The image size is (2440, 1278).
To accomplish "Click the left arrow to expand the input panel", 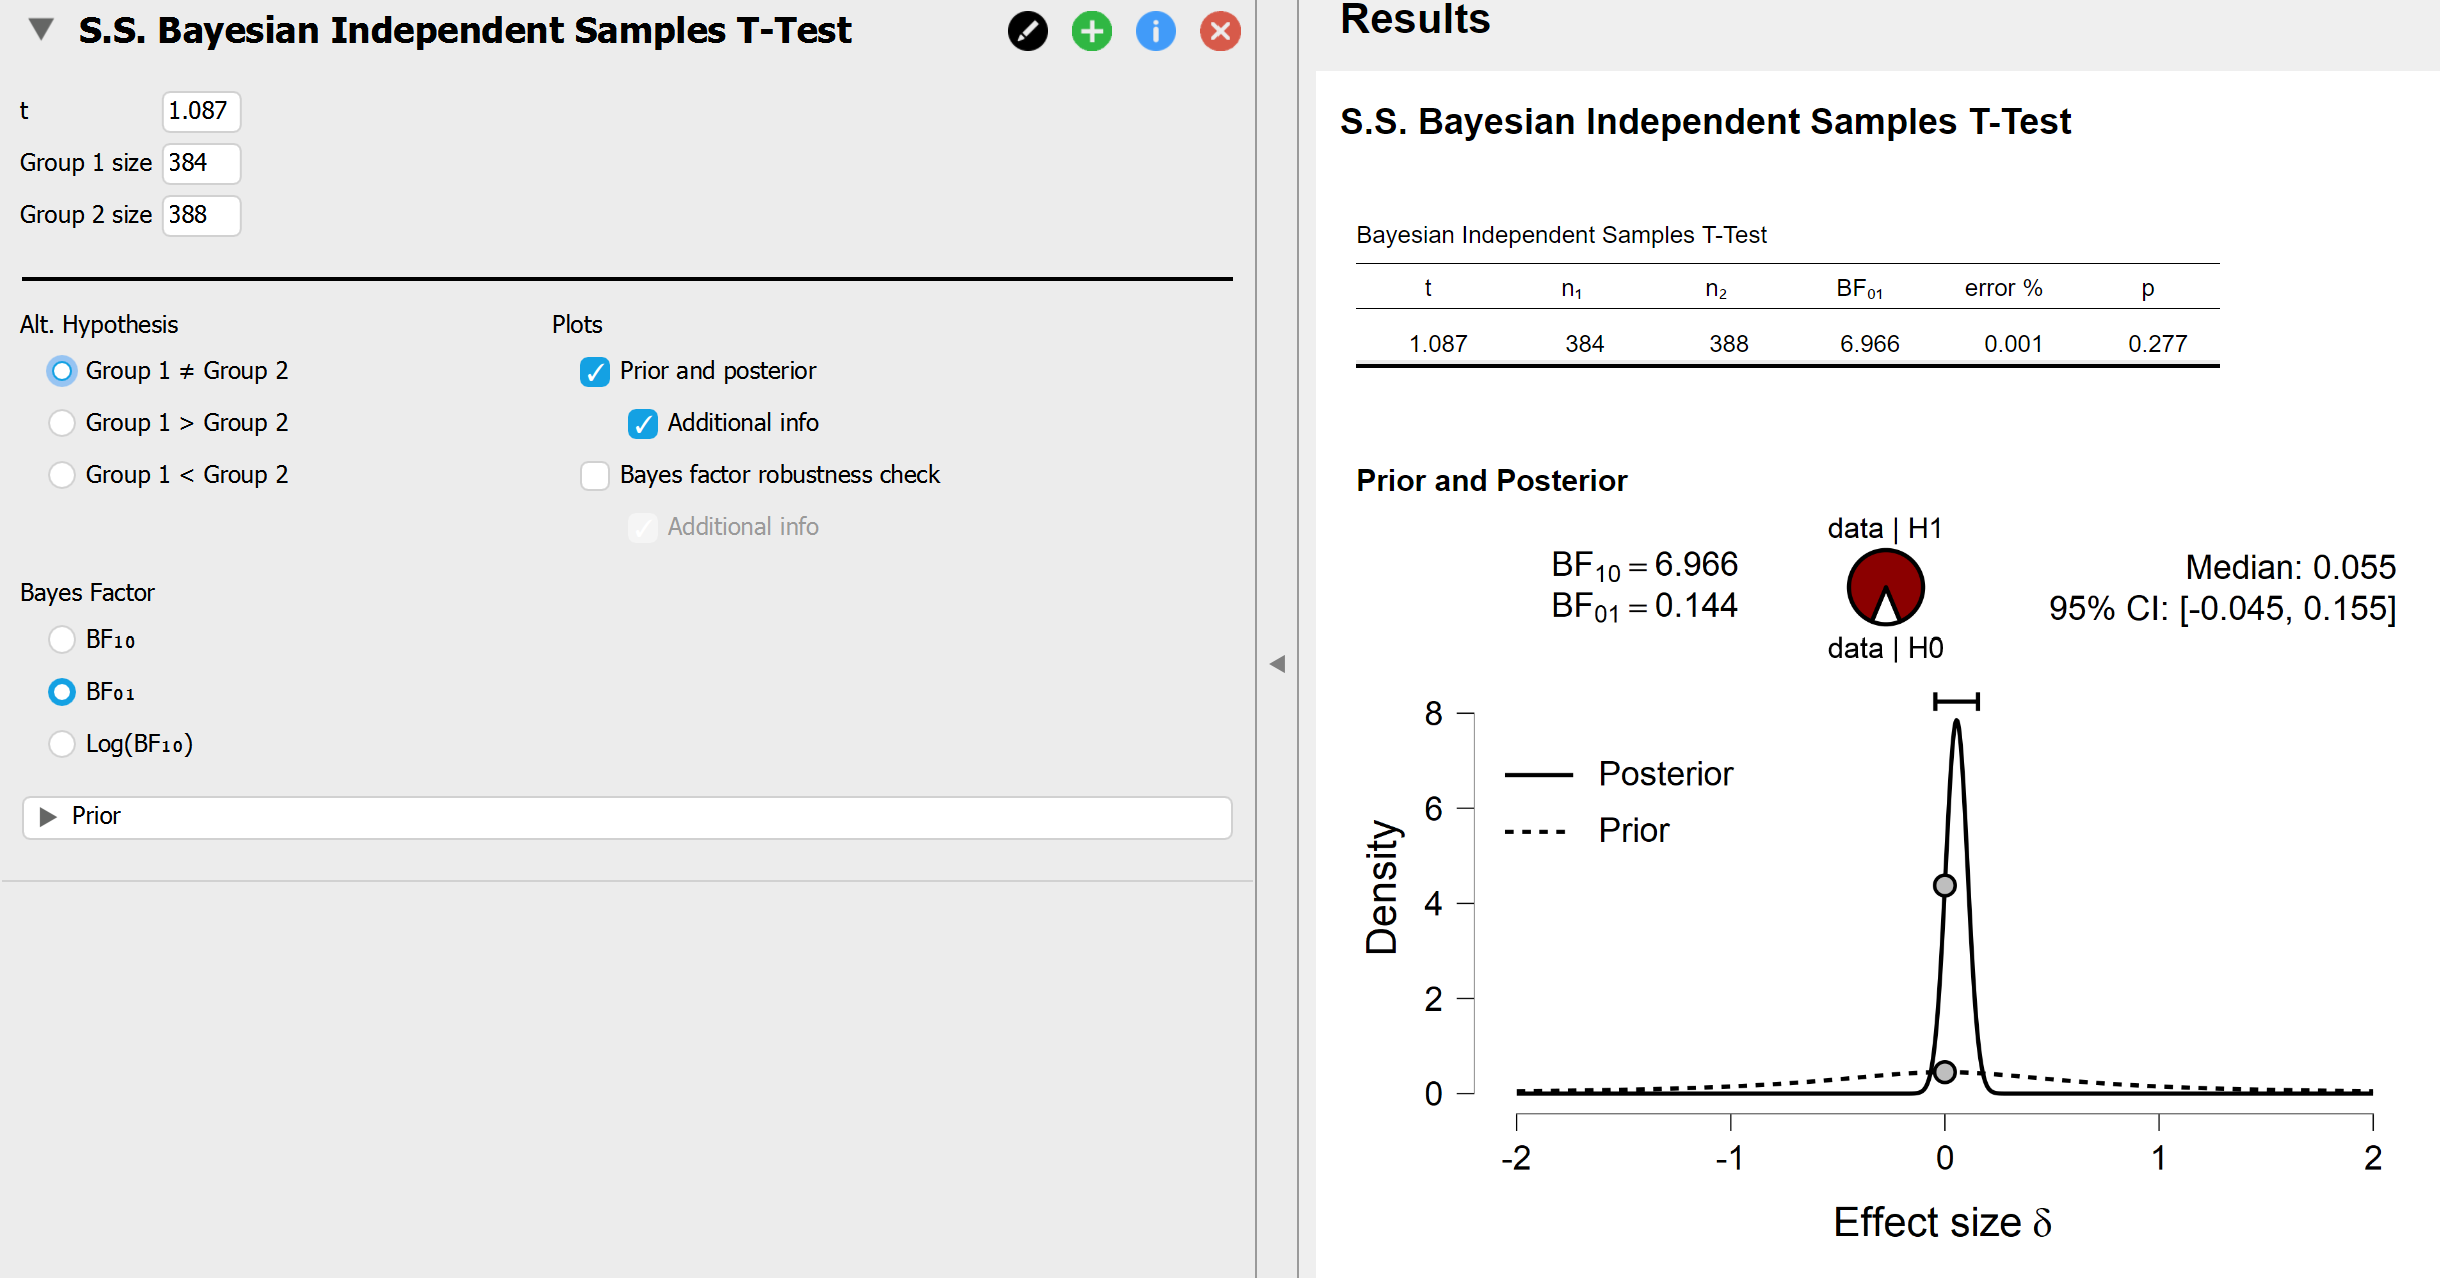I will [x=1277, y=663].
